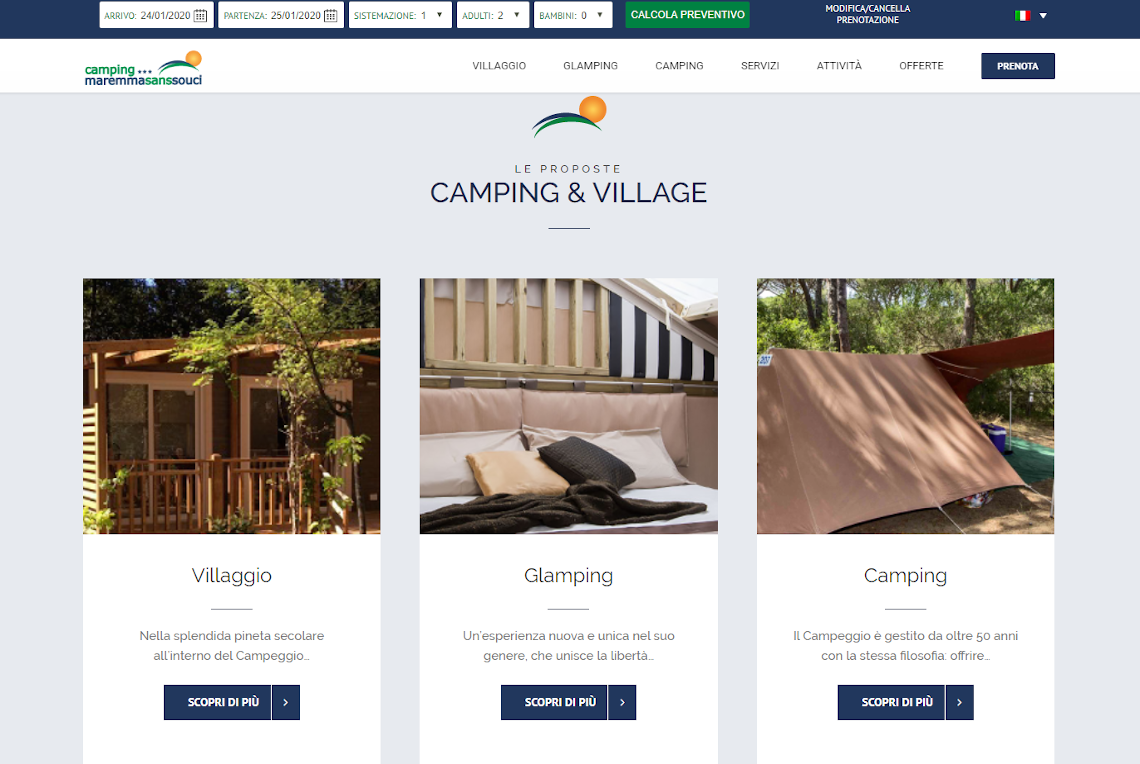The height and width of the screenshot is (764, 1140).
Task: Click the Glamping bed photo thumbnail
Action: 569,406
